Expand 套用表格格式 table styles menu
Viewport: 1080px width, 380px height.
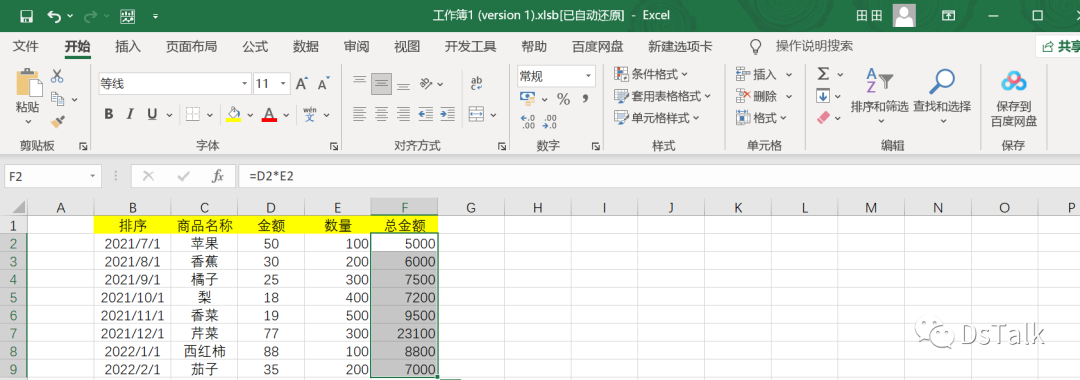pos(662,96)
